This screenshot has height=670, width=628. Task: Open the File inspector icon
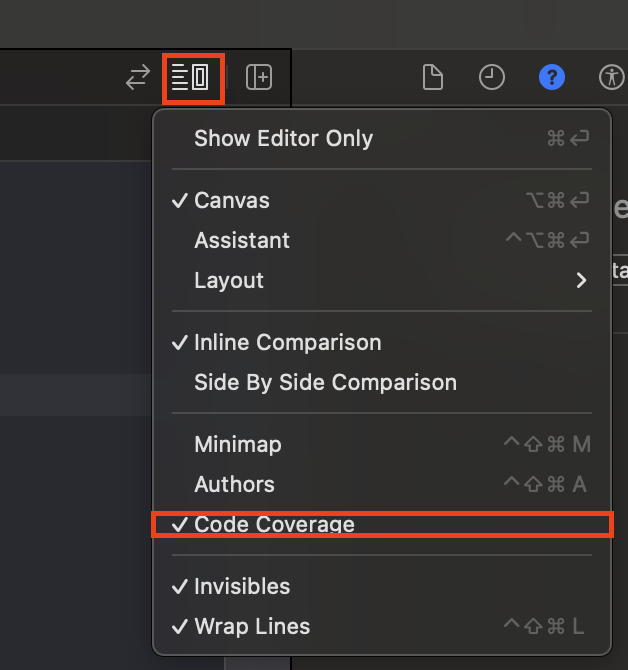point(432,78)
